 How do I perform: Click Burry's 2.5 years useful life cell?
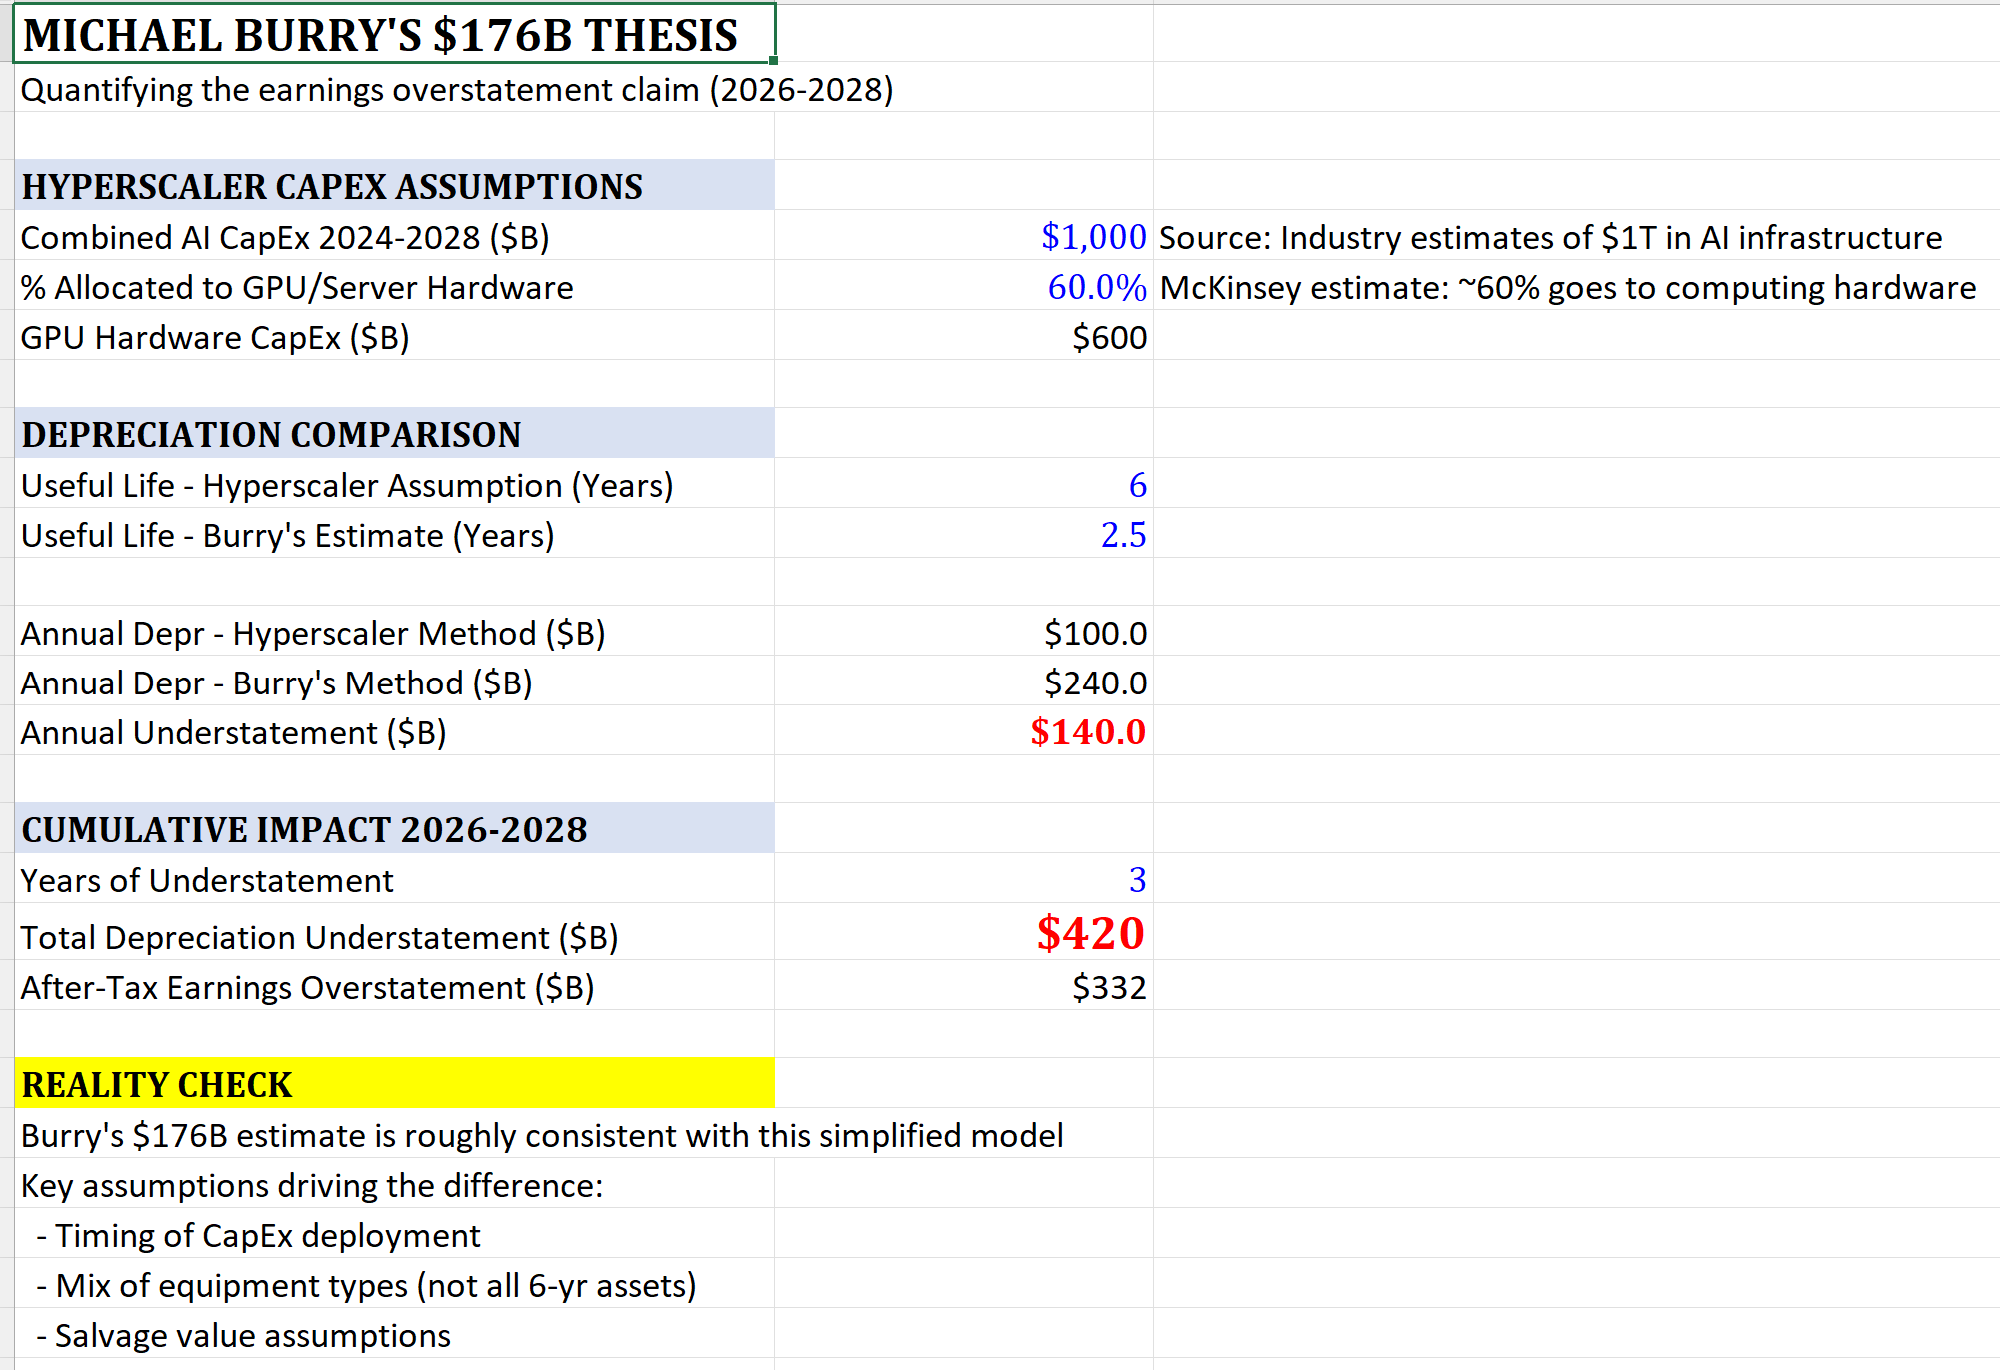tap(1122, 535)
